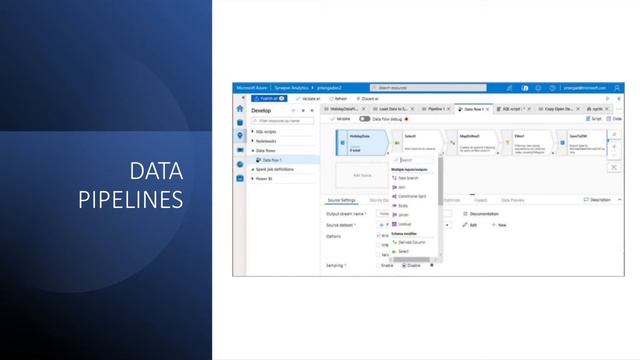Select the Disable sampling radio button
Image resolution: width=640 pixels, height=360 pixels.
[x=404, y=266]
